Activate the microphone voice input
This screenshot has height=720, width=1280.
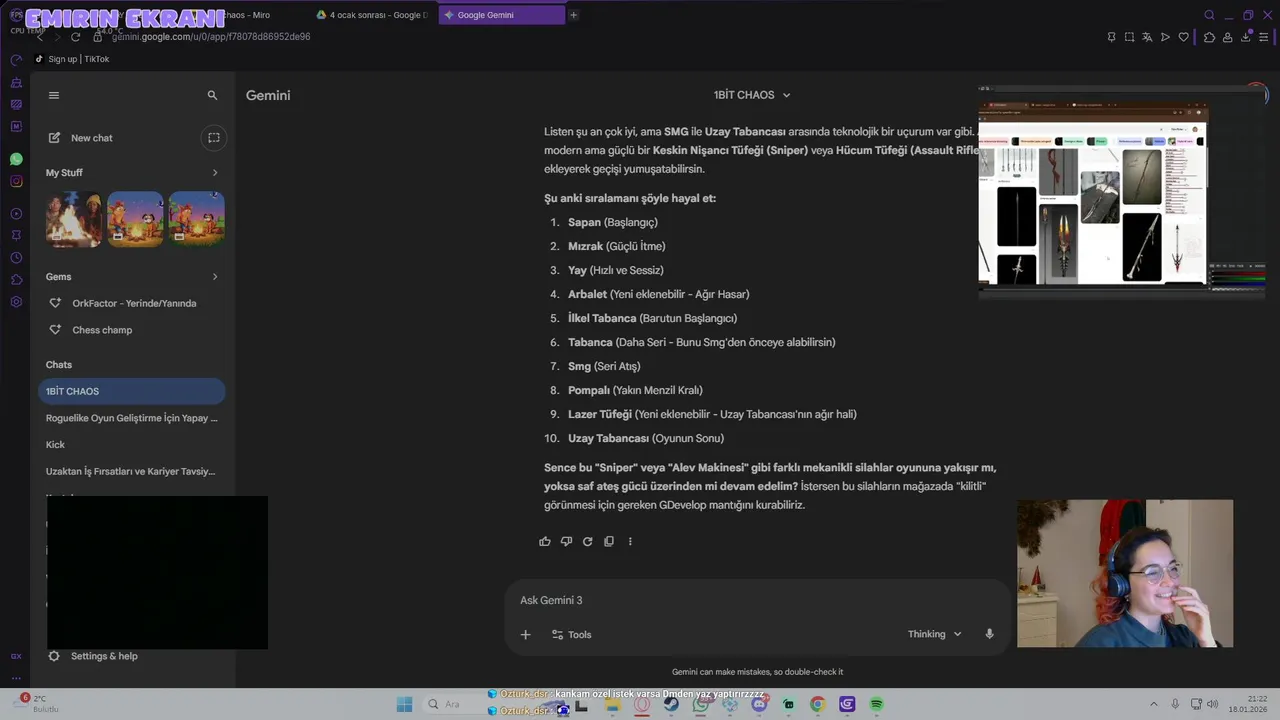tap(989, 634)
